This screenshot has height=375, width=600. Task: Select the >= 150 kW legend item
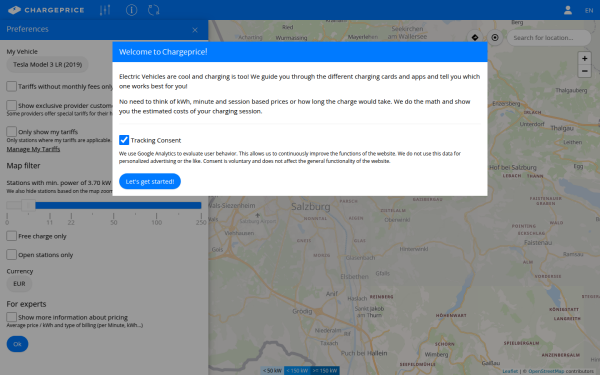tap(325, 370)
